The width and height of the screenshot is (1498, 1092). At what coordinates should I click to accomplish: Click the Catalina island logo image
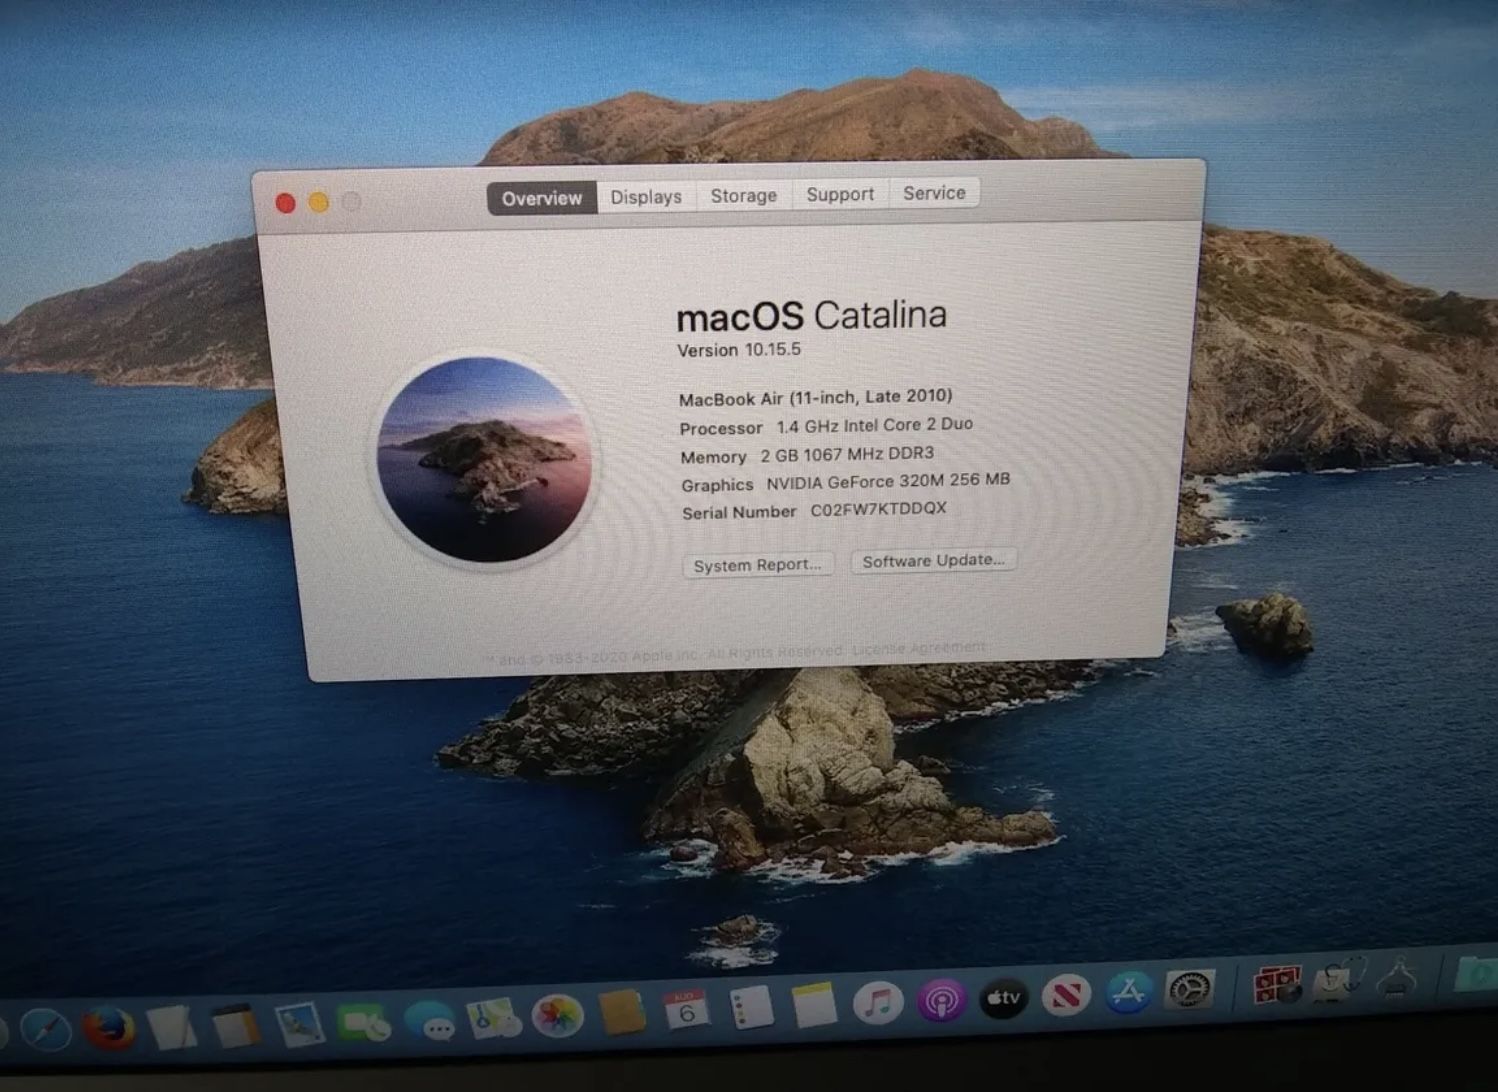tap(484, 459)
